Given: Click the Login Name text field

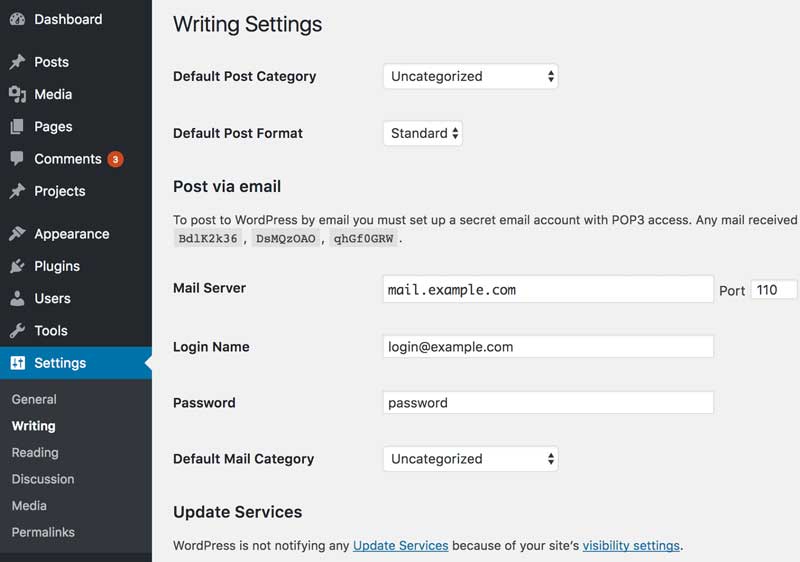Looking at the screenshot, I should tap(548, 347).
